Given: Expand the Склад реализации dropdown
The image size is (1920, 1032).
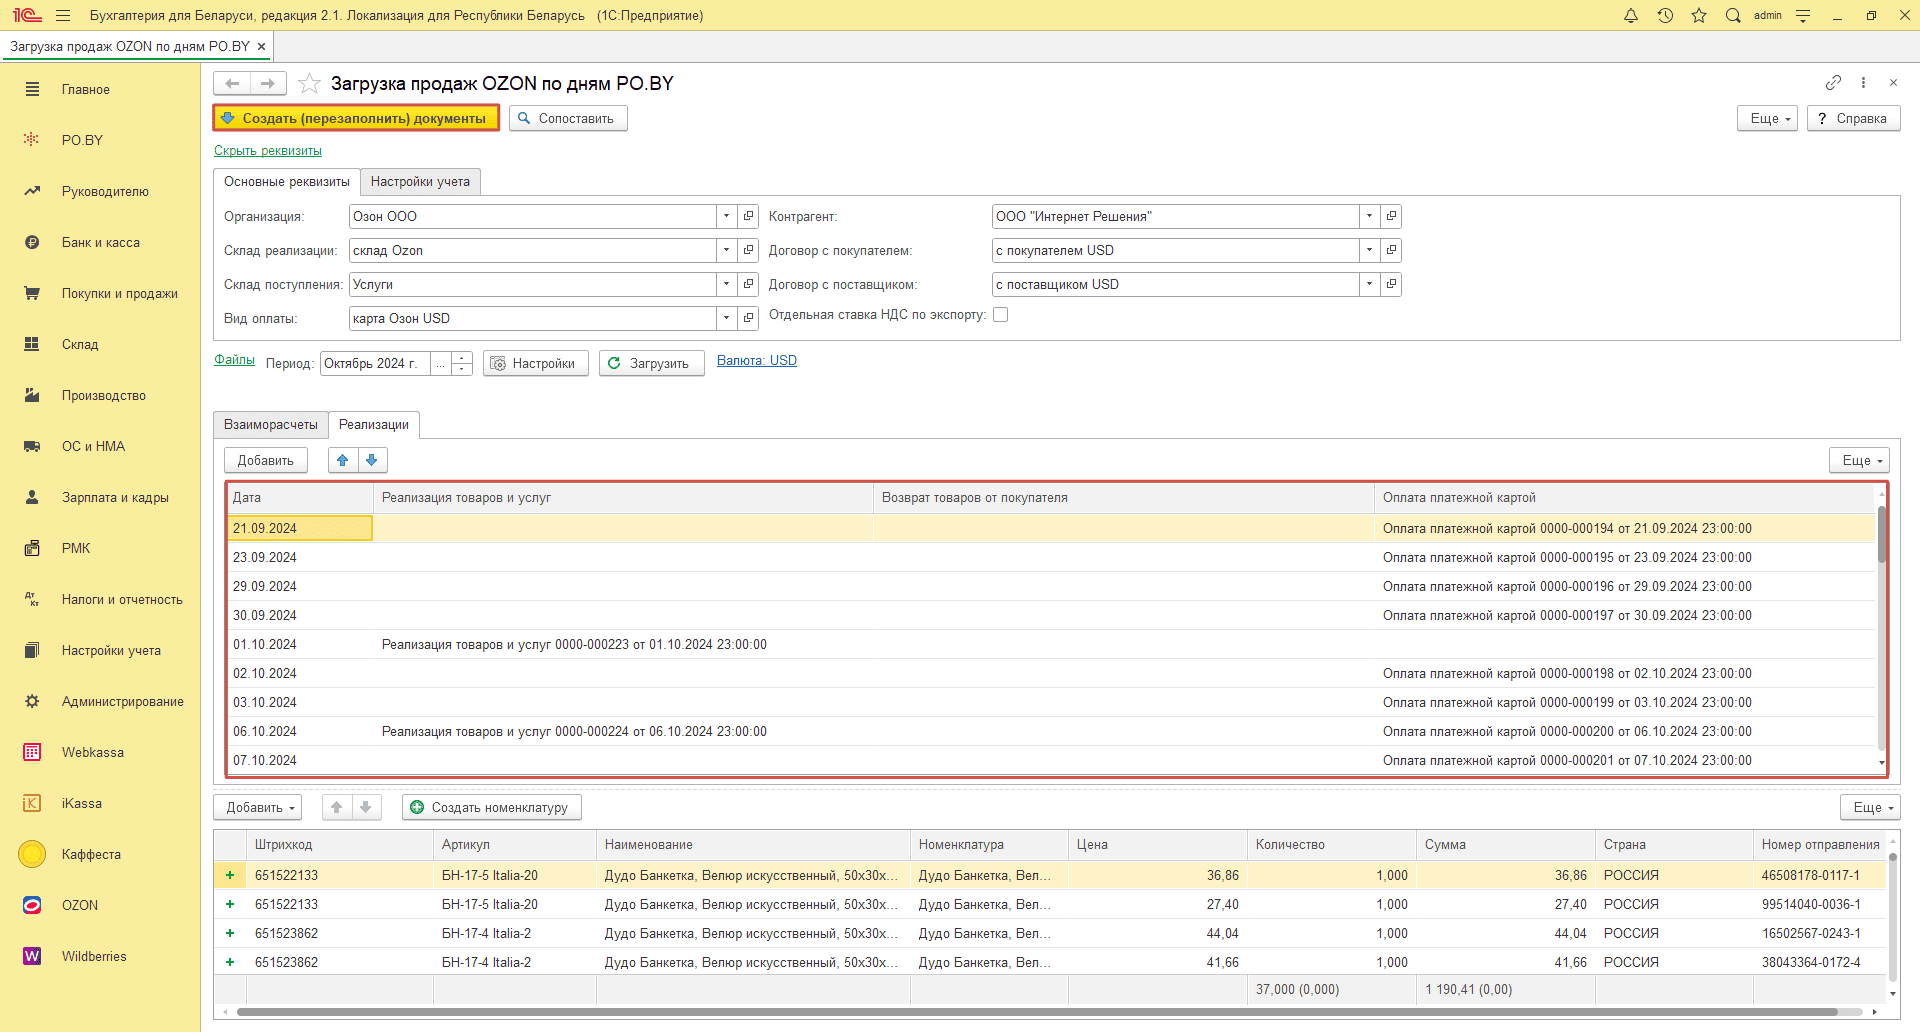Looking at the screenshot, I should tap(727, 250).
